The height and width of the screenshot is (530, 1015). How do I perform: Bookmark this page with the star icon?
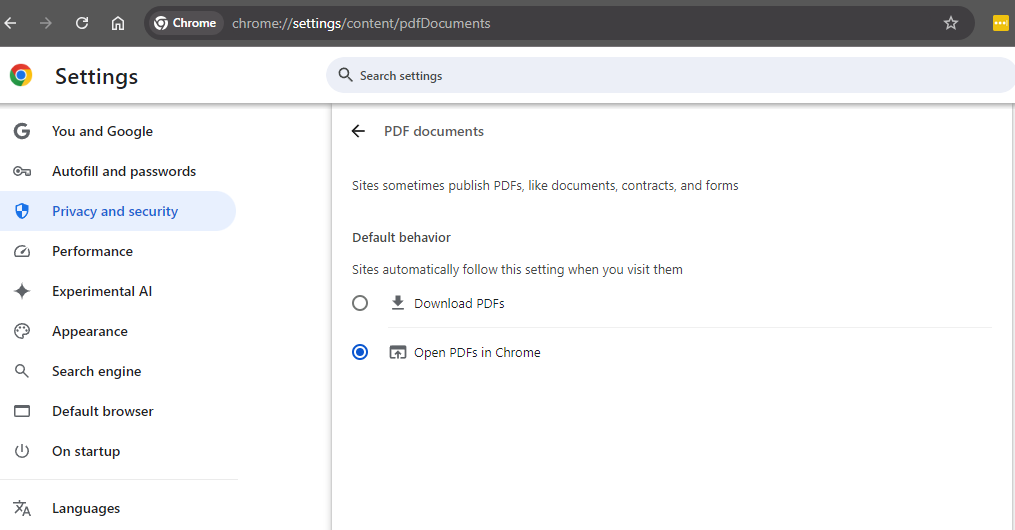click(950, 23)
